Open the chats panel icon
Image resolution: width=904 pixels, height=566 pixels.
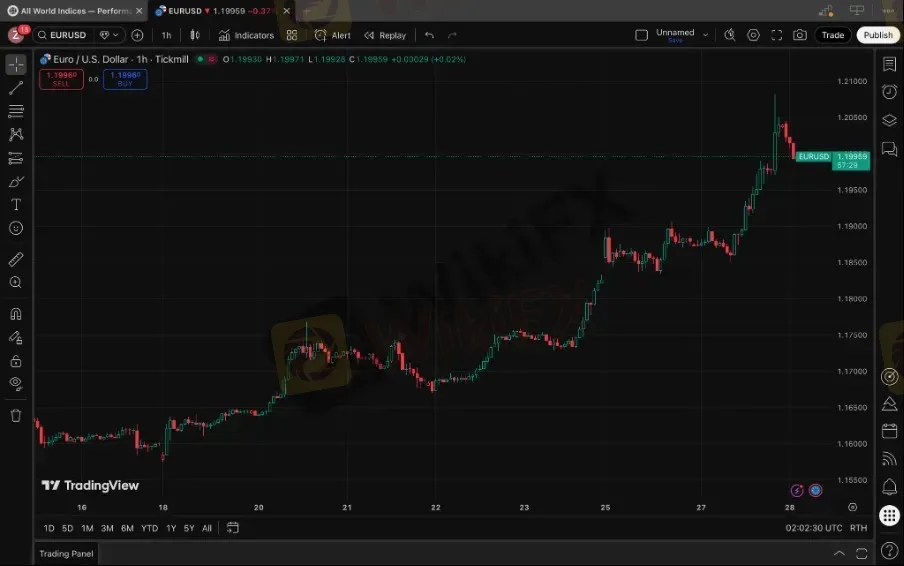(890, 149)
